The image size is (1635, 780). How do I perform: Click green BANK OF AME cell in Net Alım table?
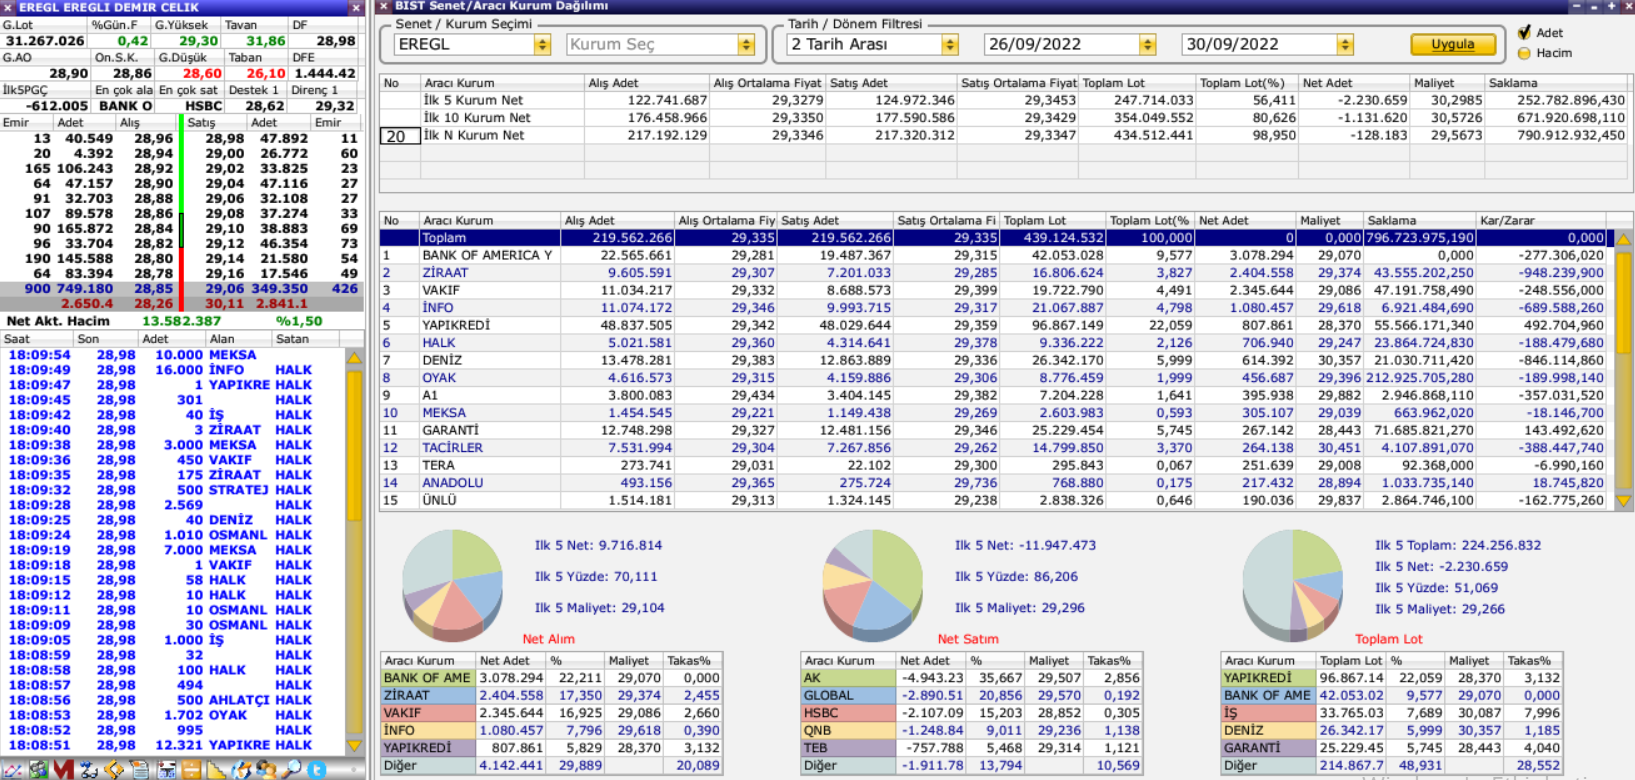coord(428,678)
